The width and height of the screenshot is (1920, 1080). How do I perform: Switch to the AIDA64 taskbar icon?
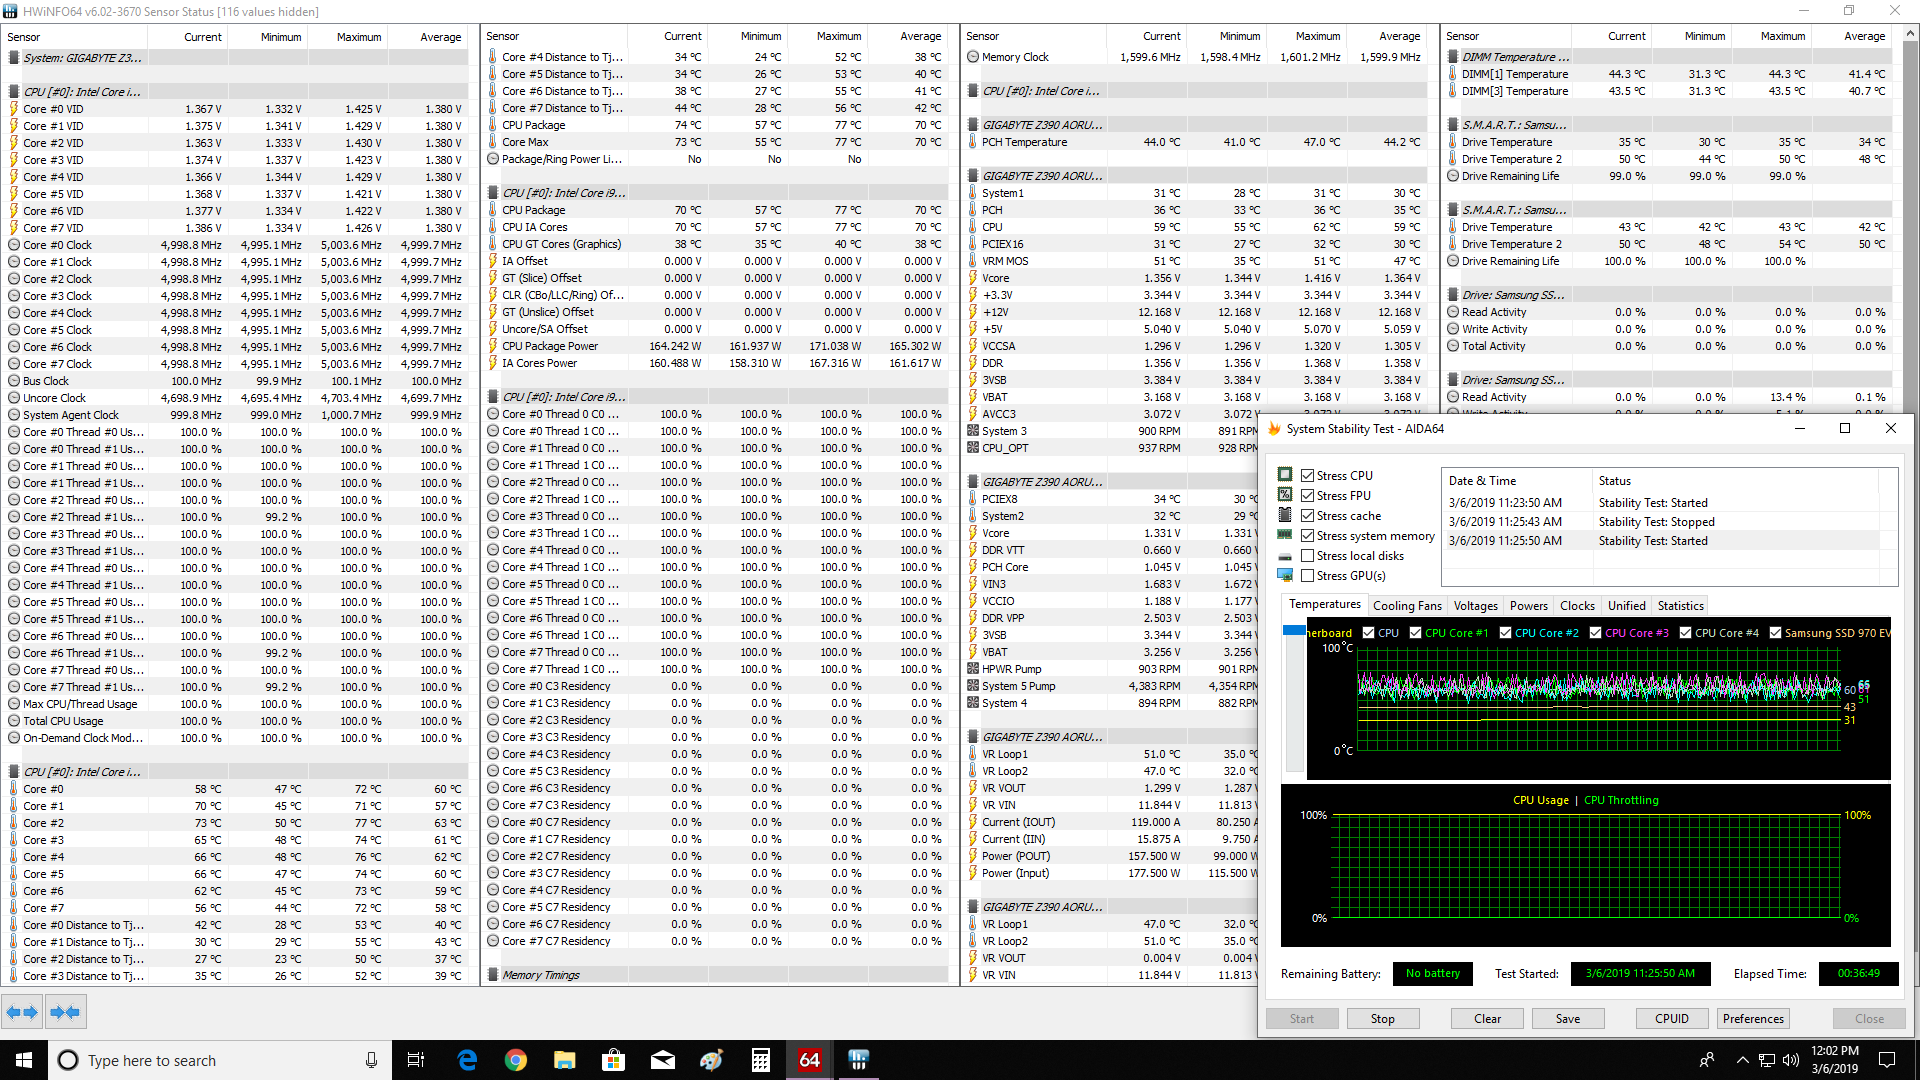[809, 1060]
